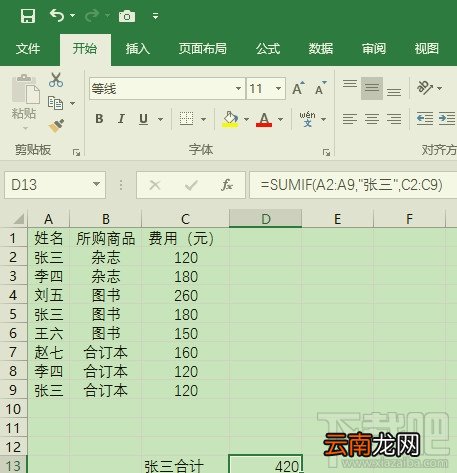Click the text orientation icon
457x473 pixels.
pyautogui.click(x=424, y=88)
